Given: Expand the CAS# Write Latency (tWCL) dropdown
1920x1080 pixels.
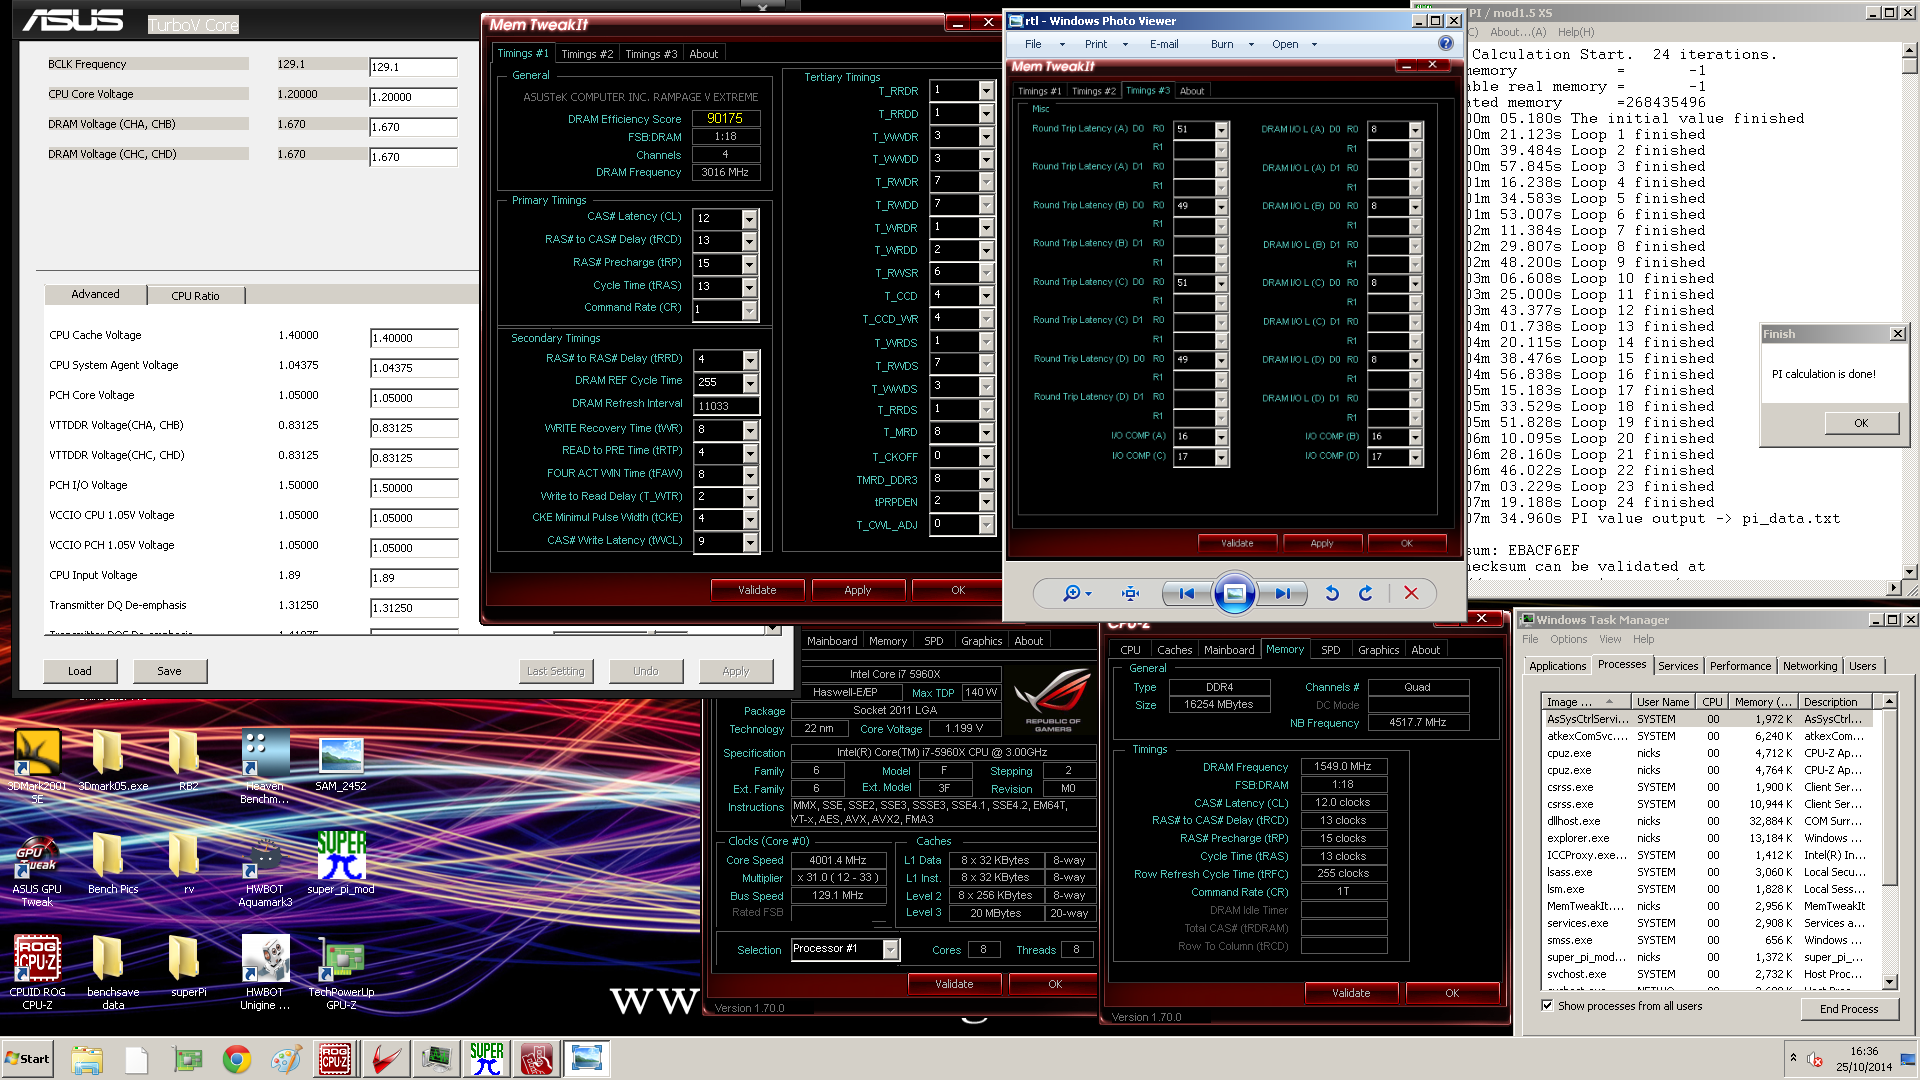Looking at the screenshot, I should coord(750,542).
